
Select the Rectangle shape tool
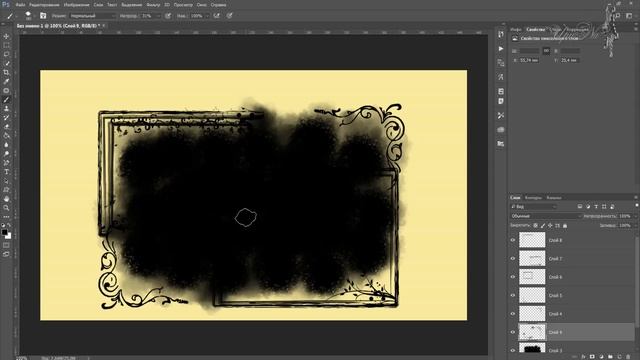(6, 190)
